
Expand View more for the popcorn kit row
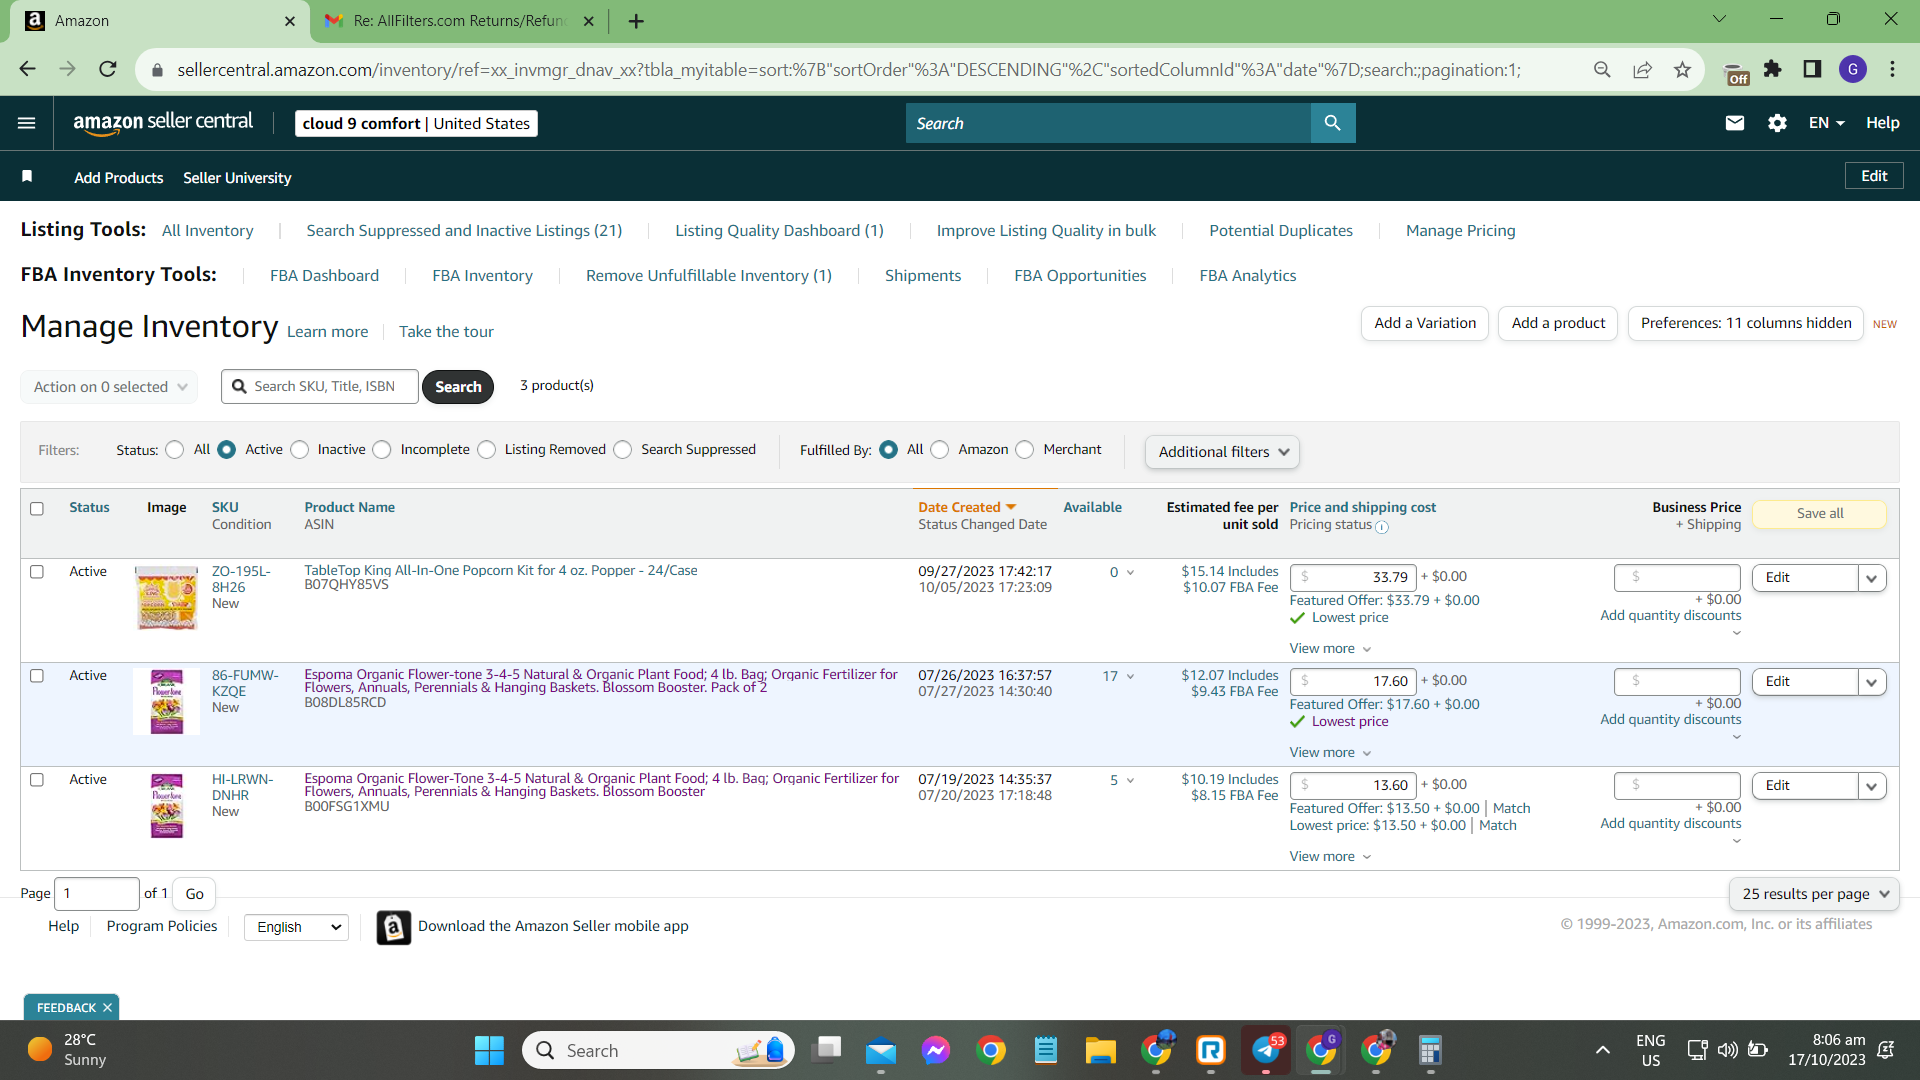coord(1330,649)
